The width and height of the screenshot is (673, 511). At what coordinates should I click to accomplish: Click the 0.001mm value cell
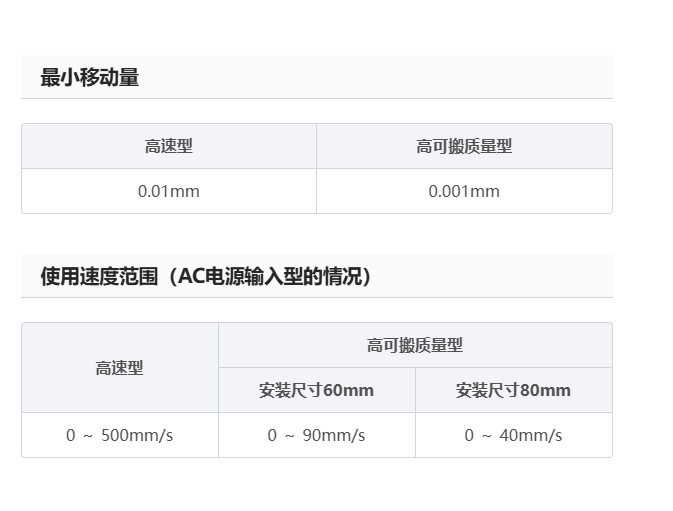pyautogui.click(x=464, y=191)
